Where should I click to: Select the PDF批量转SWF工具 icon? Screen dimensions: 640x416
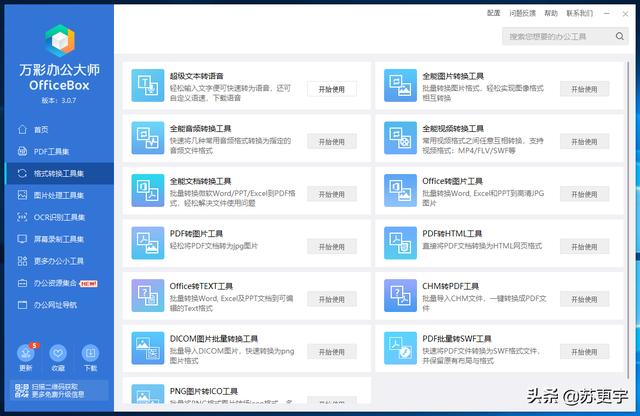[400, 348]
